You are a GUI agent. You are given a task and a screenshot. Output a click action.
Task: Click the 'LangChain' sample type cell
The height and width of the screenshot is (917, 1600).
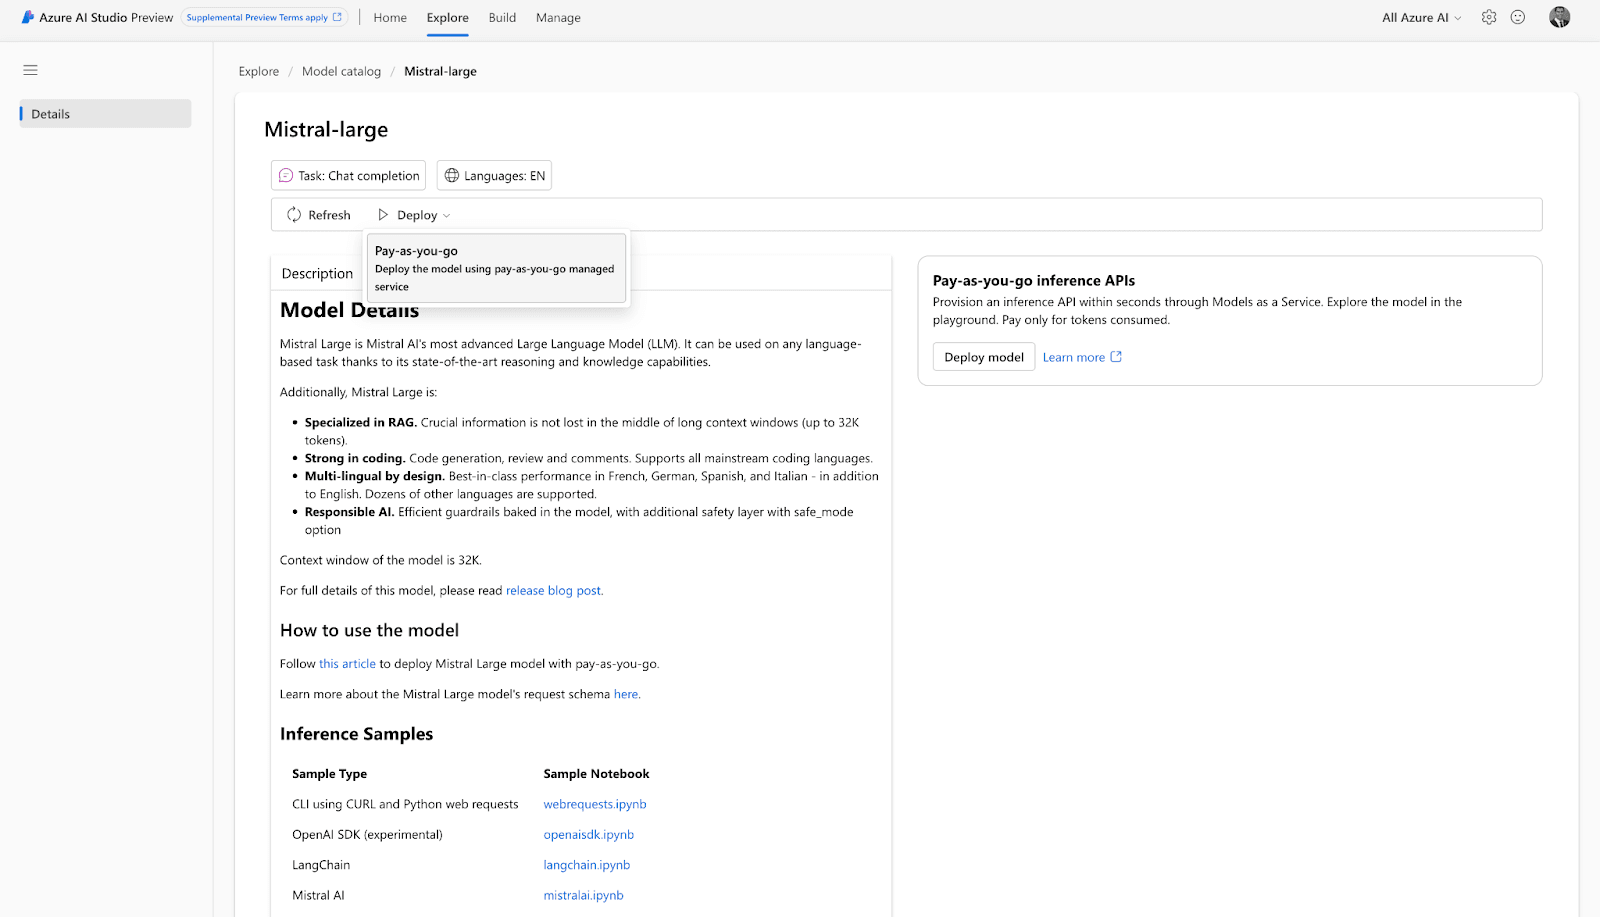point(321,865)
